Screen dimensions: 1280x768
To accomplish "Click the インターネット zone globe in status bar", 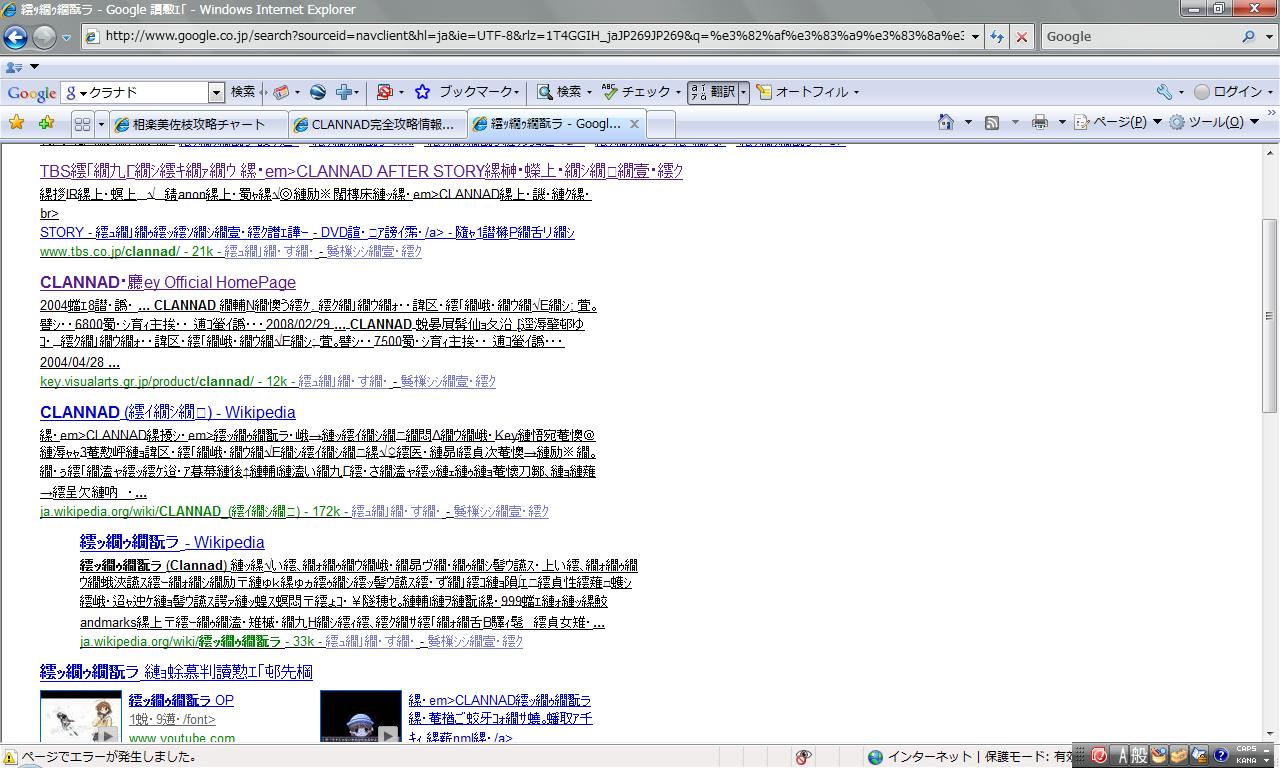I will coord(875,757).
